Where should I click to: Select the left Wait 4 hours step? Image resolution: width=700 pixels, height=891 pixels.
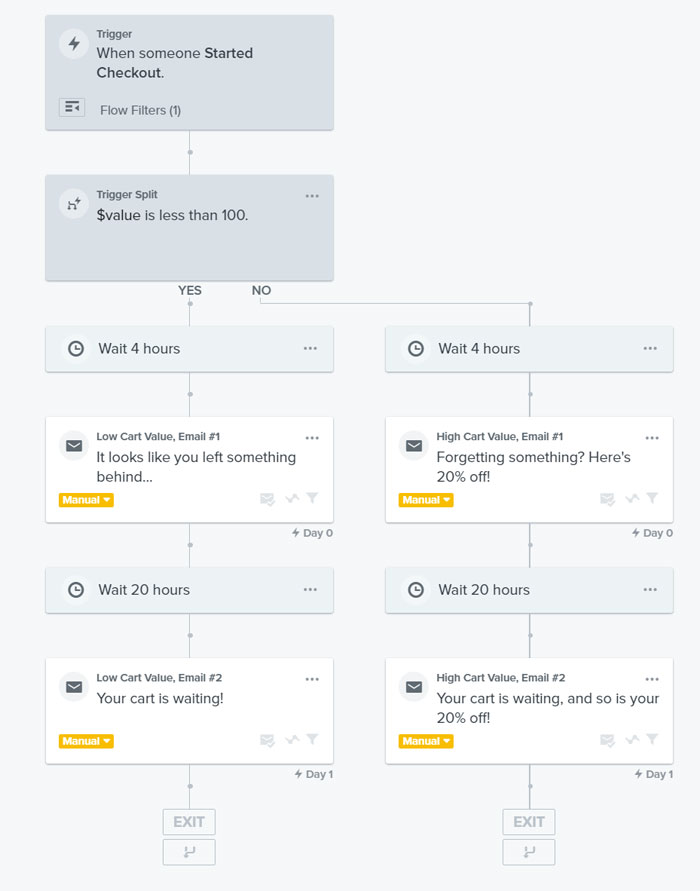coord(189,349)
